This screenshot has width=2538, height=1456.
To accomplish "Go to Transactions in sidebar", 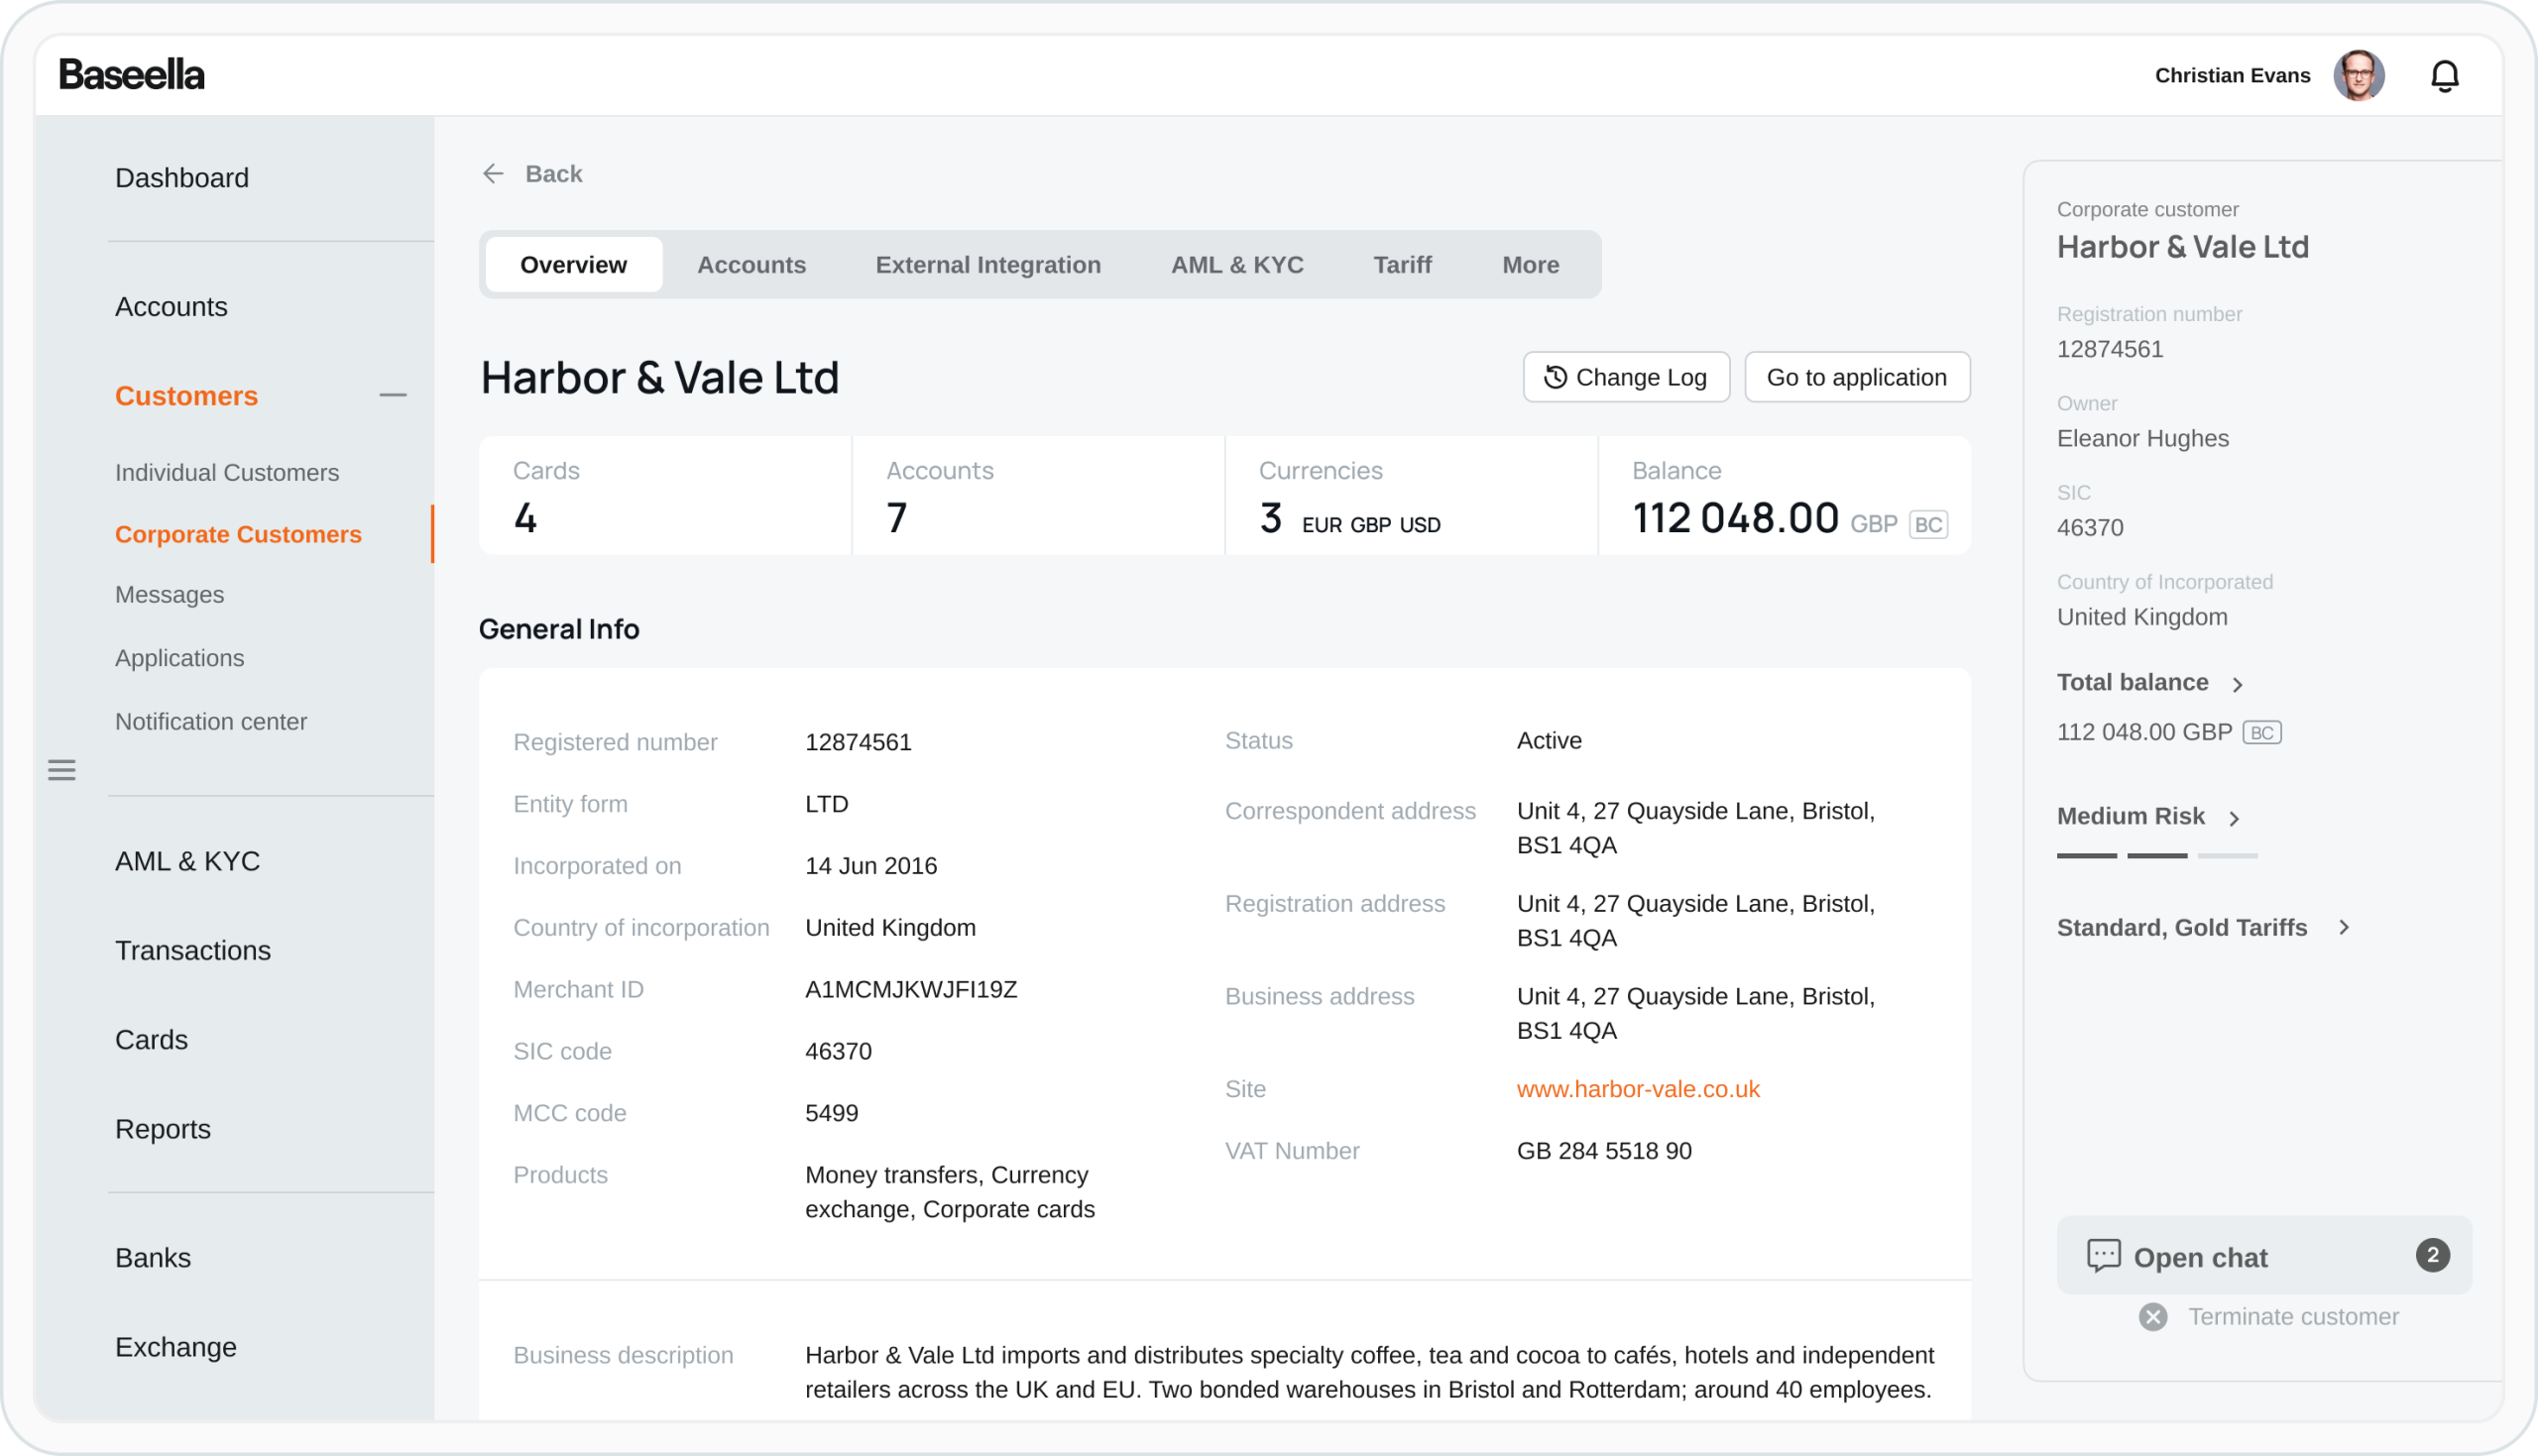I will (x=193, y=951).
